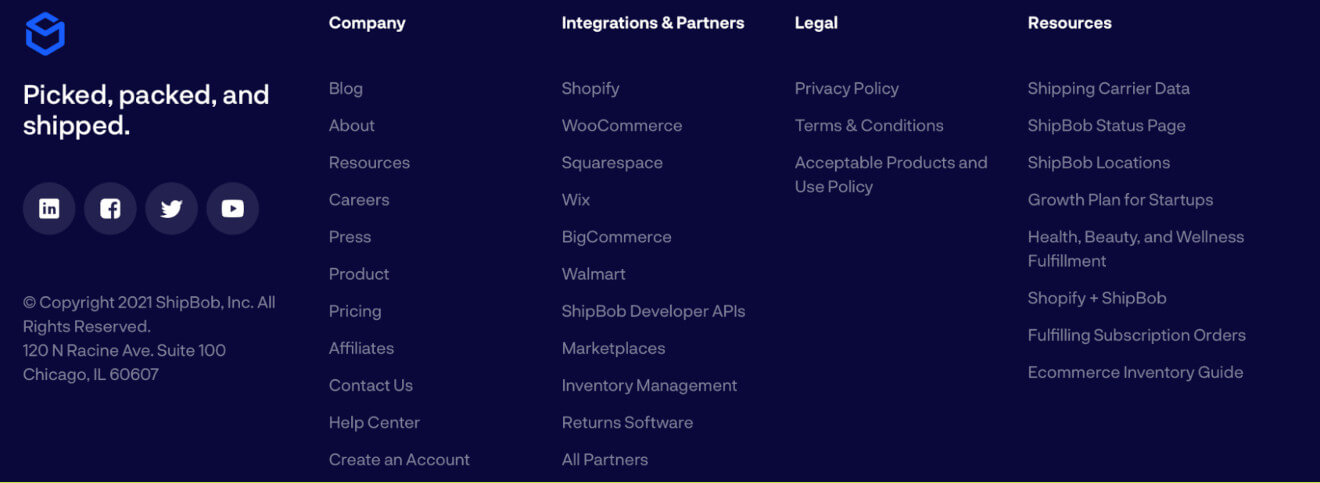Click Create an Account link
This screenshot has height=483, width=1320.
coord(399,458)
